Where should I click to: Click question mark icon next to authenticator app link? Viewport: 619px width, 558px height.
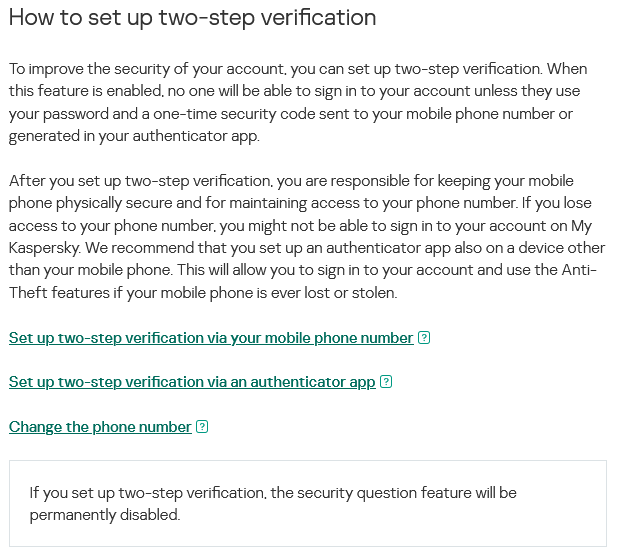[x=386, y=382]
